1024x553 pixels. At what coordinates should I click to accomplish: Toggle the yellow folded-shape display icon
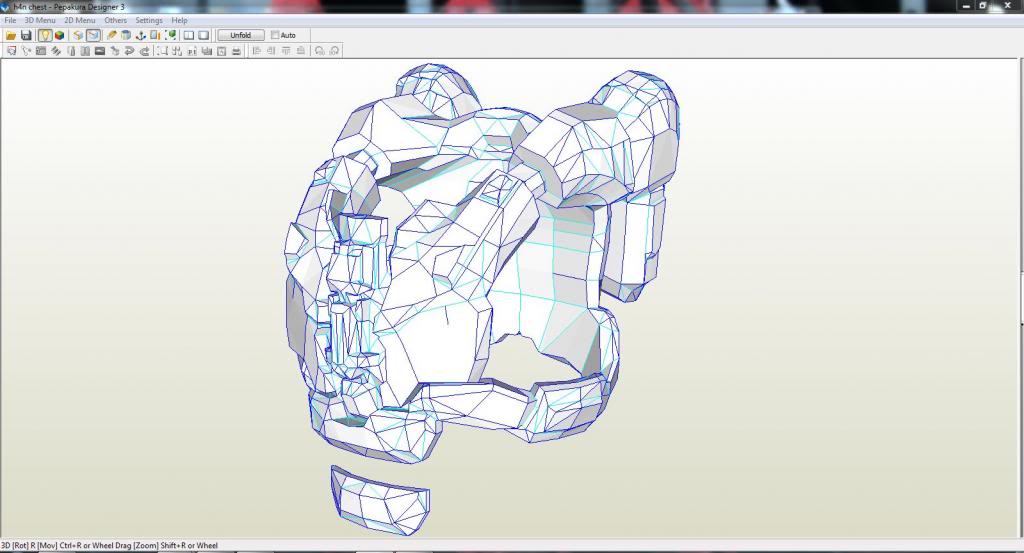pos(78,35)
